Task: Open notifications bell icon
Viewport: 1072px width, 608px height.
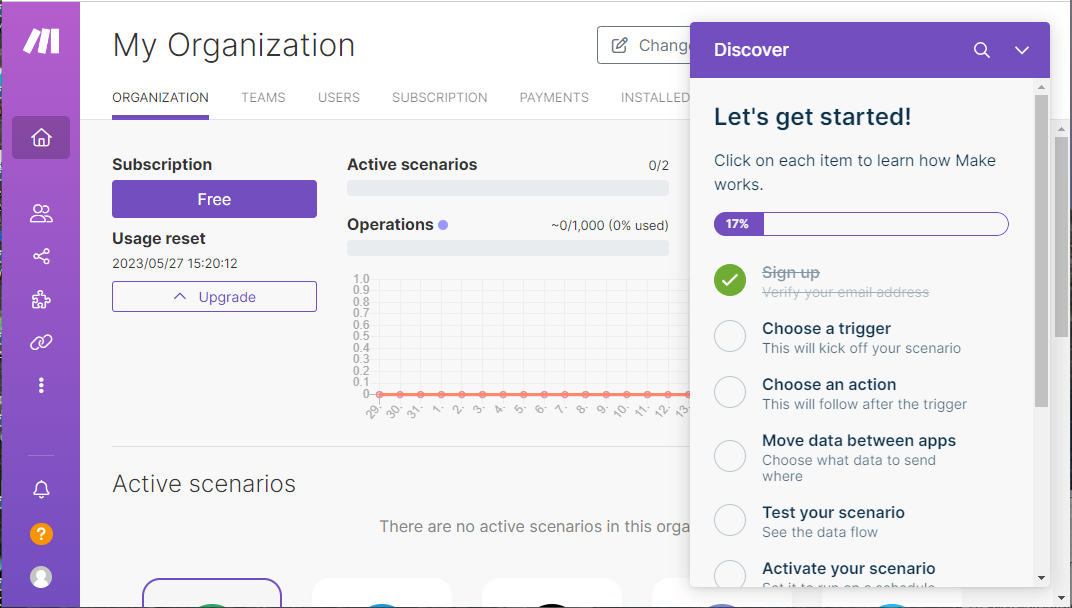Action: tap(41, 489)
